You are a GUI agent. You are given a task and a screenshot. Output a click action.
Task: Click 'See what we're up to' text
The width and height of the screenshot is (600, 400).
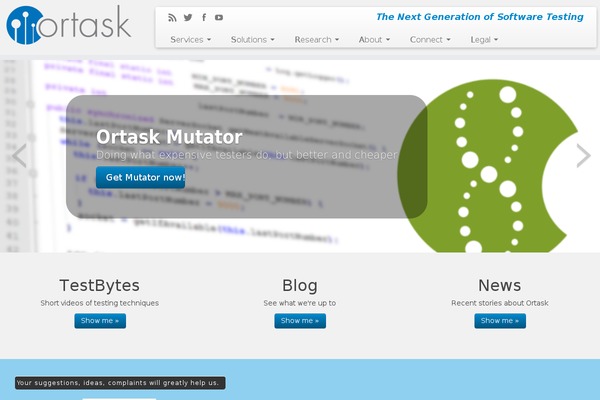coord(300,303)
